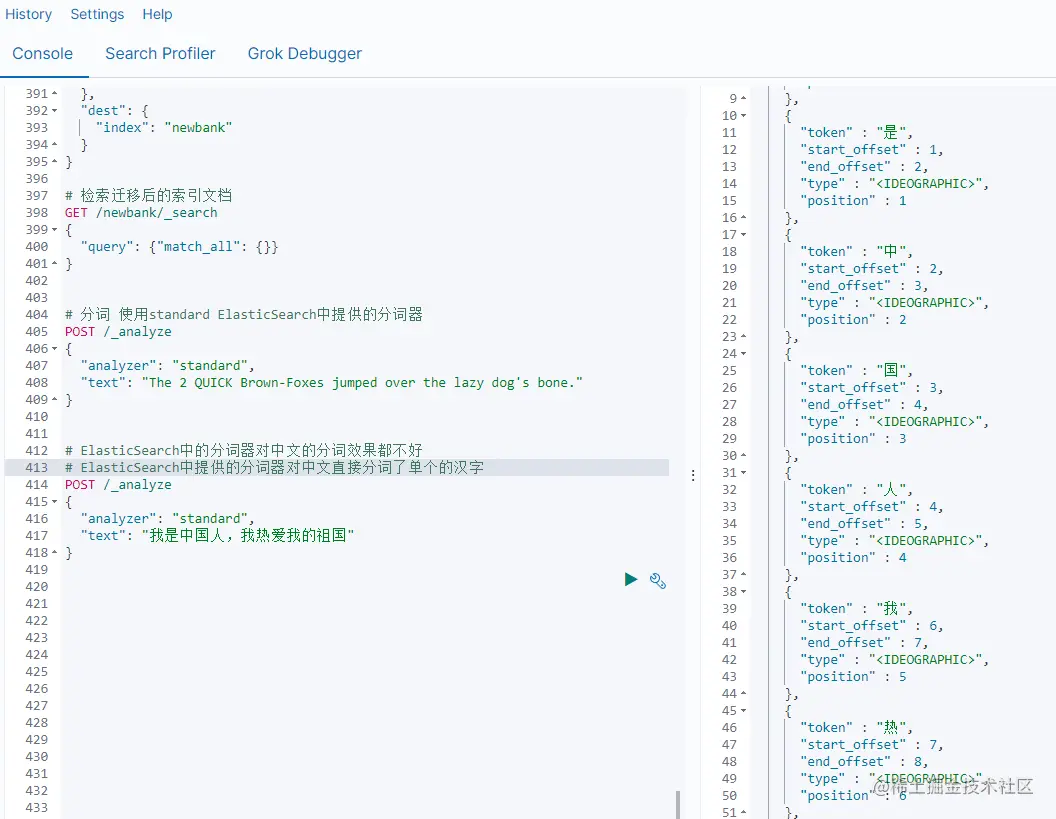Toggle fold arrow at line 409

click(x=55, y=399)
